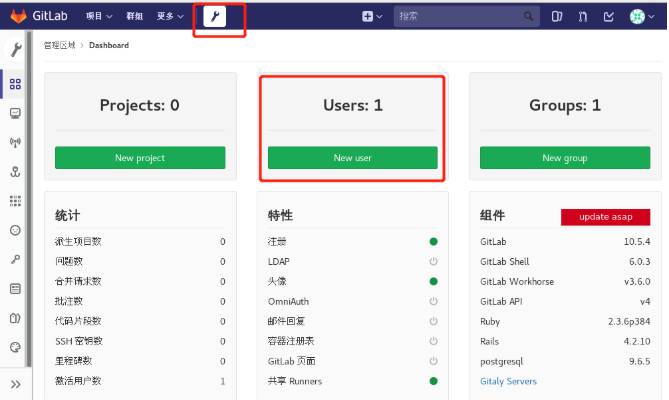
Task: Click the New group button
Action: (565, 158)
